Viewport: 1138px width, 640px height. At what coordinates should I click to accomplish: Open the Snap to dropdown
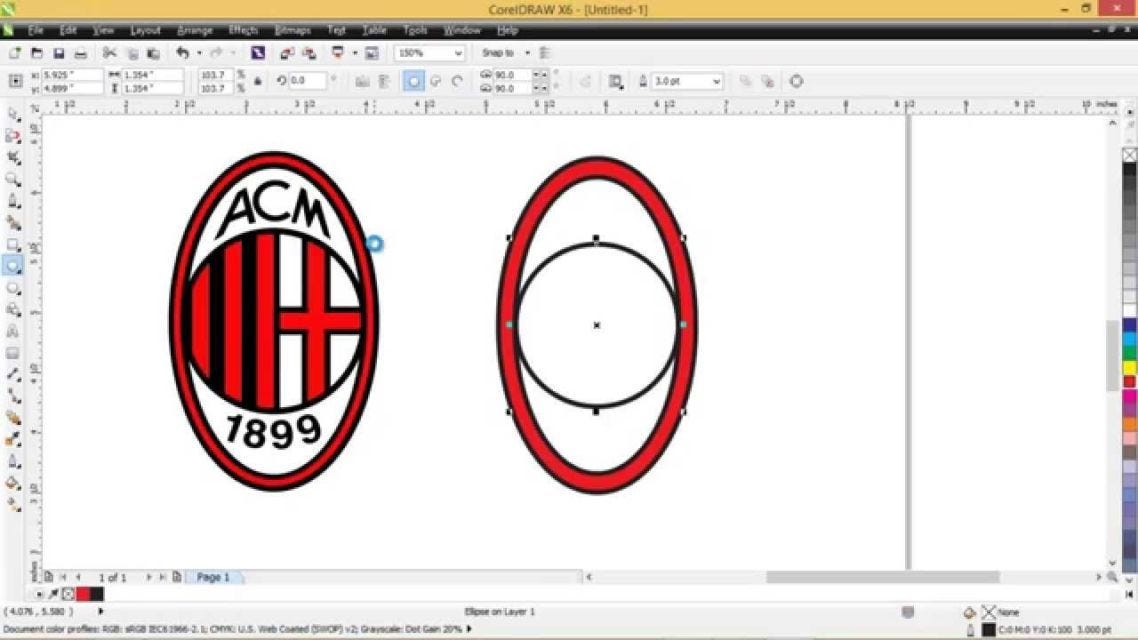click(503, 52)
